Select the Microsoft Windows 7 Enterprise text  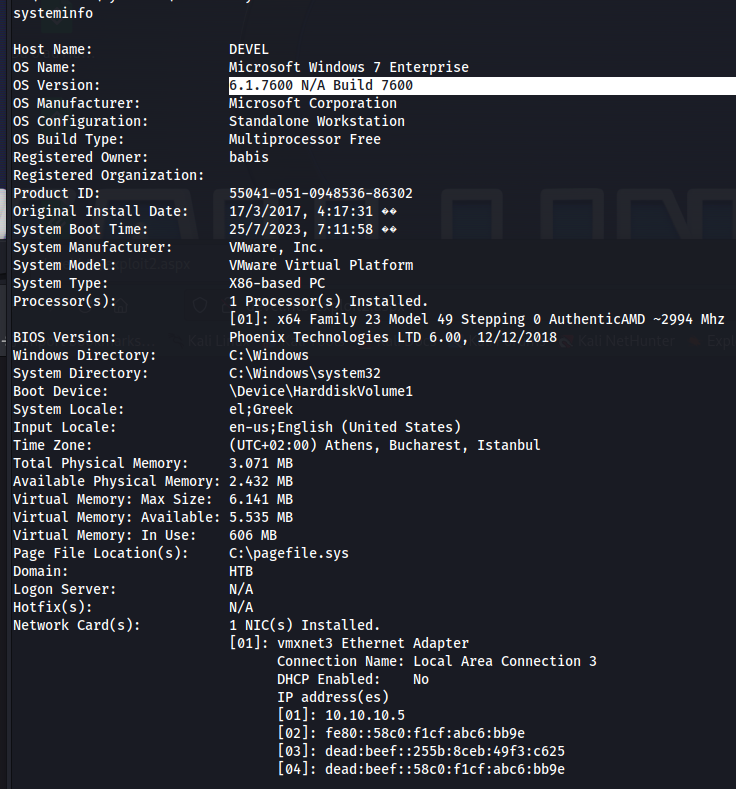348,67
